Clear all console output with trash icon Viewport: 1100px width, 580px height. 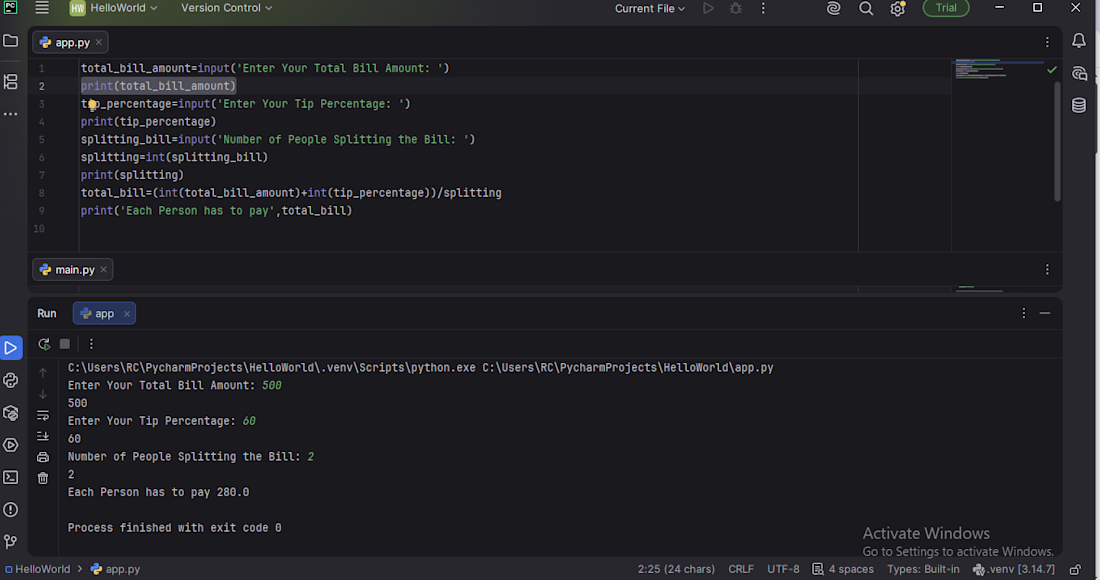click(43, 478)
